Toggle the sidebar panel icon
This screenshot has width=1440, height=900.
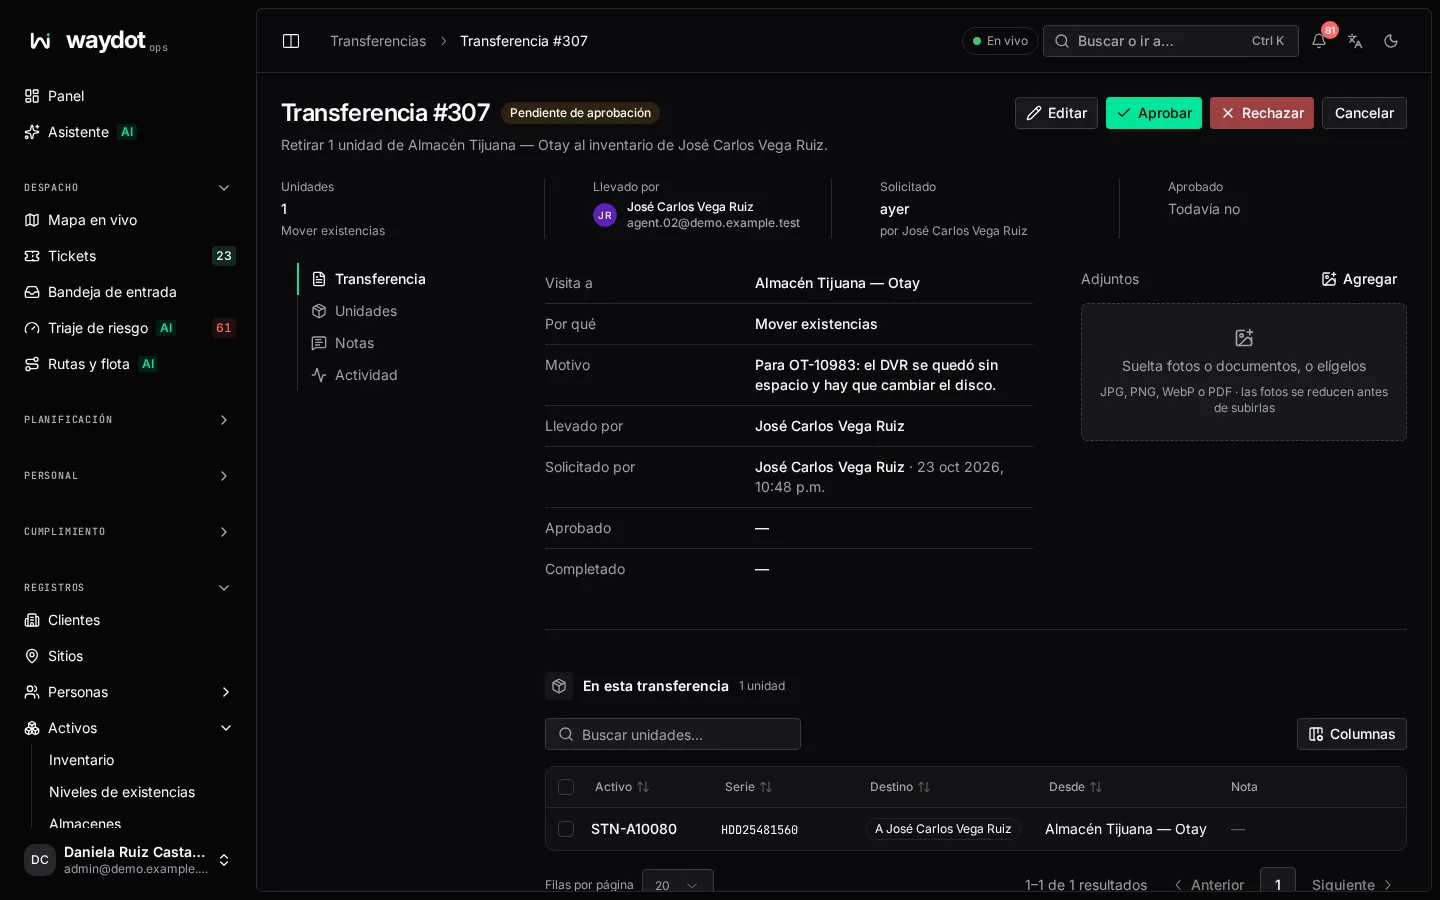(291, 41)
